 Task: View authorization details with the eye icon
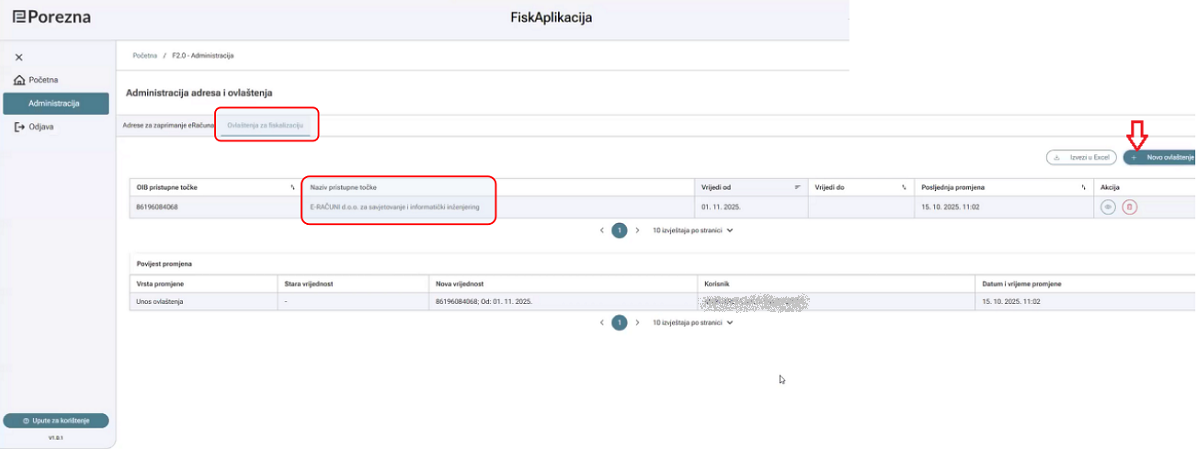coord(1108,207)
